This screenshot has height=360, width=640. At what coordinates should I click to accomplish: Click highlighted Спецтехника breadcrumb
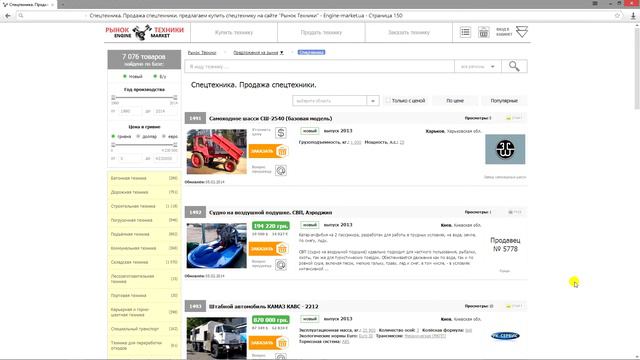(x=311, y=52)
